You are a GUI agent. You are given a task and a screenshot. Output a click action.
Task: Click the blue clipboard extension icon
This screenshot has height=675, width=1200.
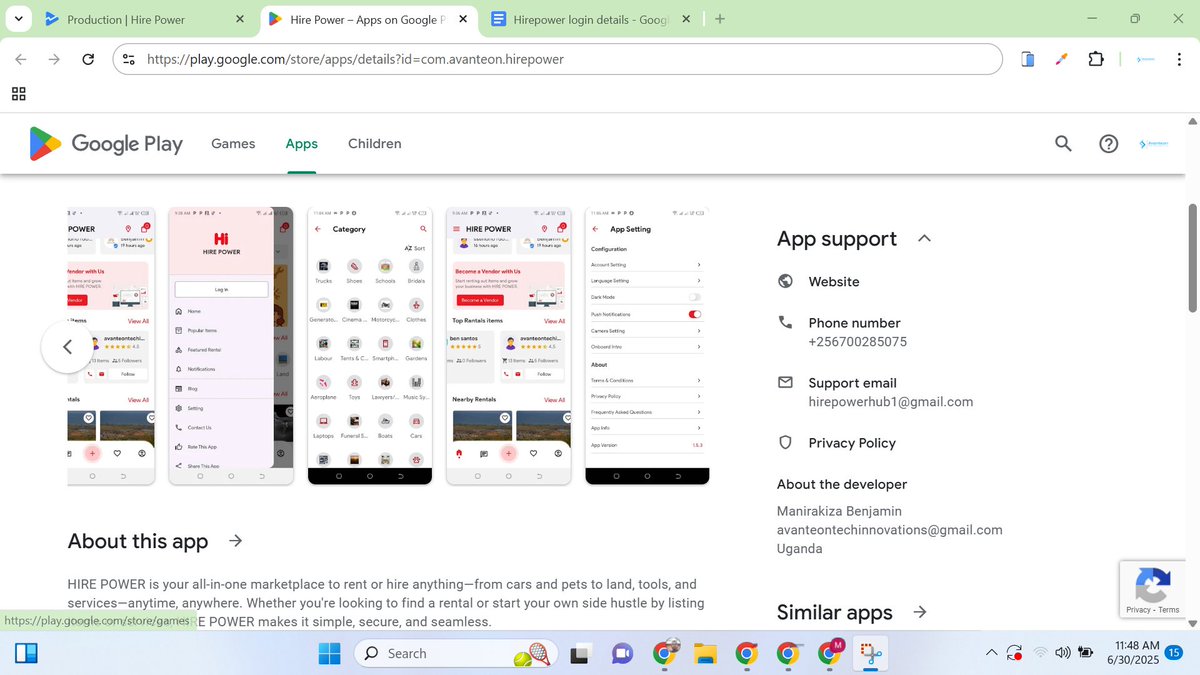click(1028, 59)
